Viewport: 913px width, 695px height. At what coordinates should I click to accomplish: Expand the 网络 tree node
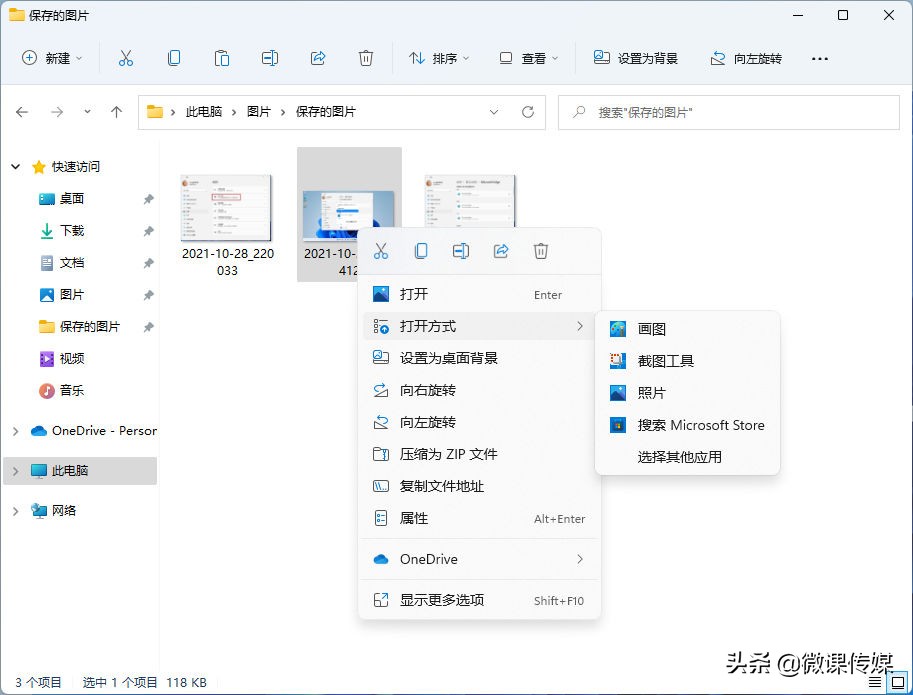pyautogui.click(x=16, y=511)
